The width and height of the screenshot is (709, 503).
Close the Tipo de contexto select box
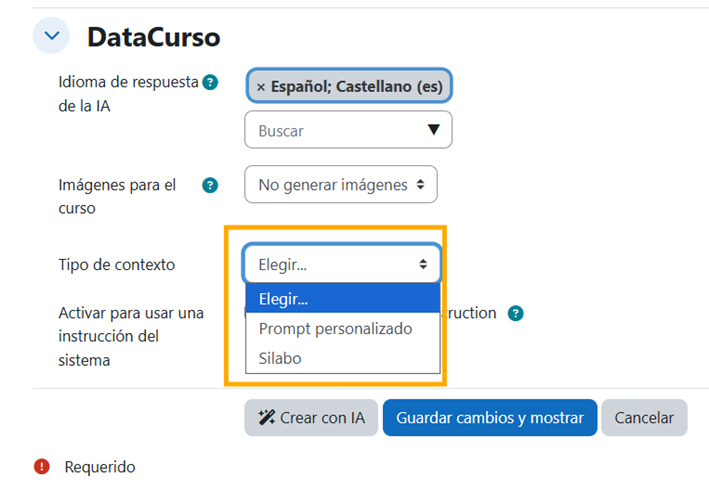(x=341, y=265)
